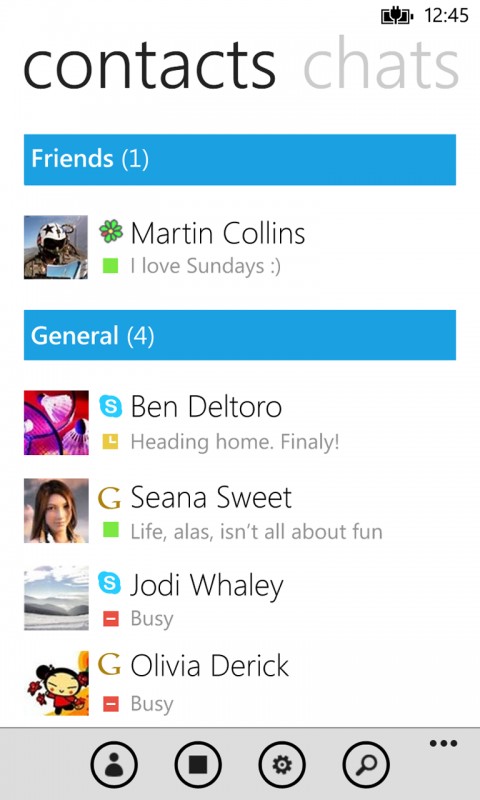Open Jodi Whaley contact name

pyautogui.click(x=207, y=585)
